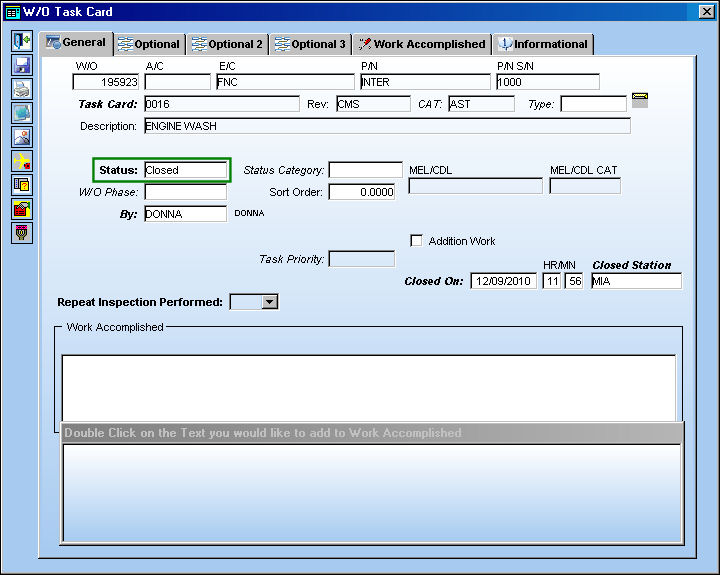
Task: Click the Status Category field
Action: [x=366, y=170]
